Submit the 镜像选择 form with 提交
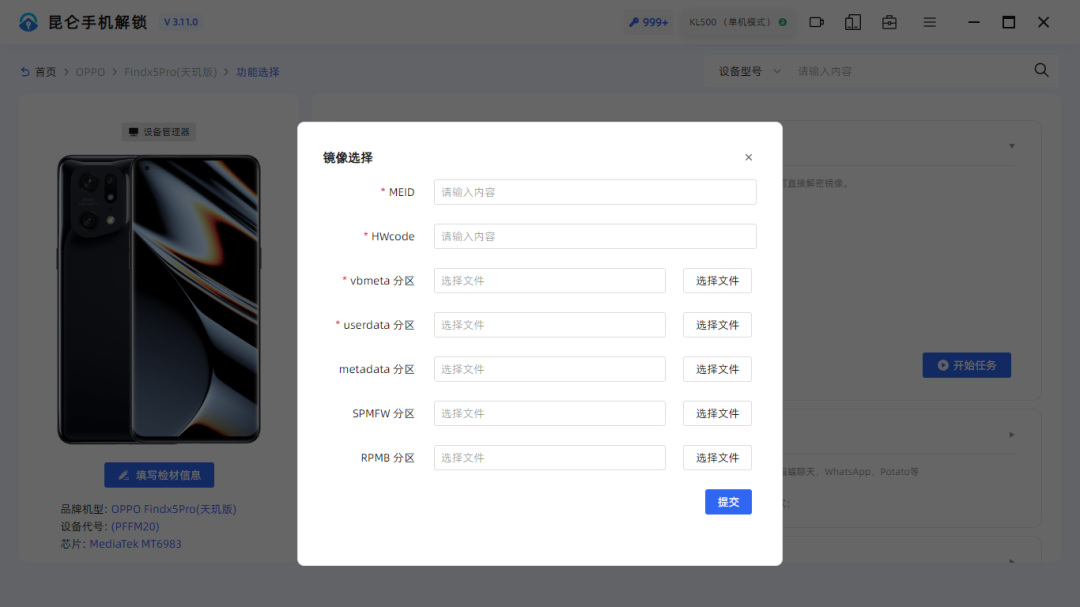This screenshot has height=607, width=1080. click(x=728, y=502)
